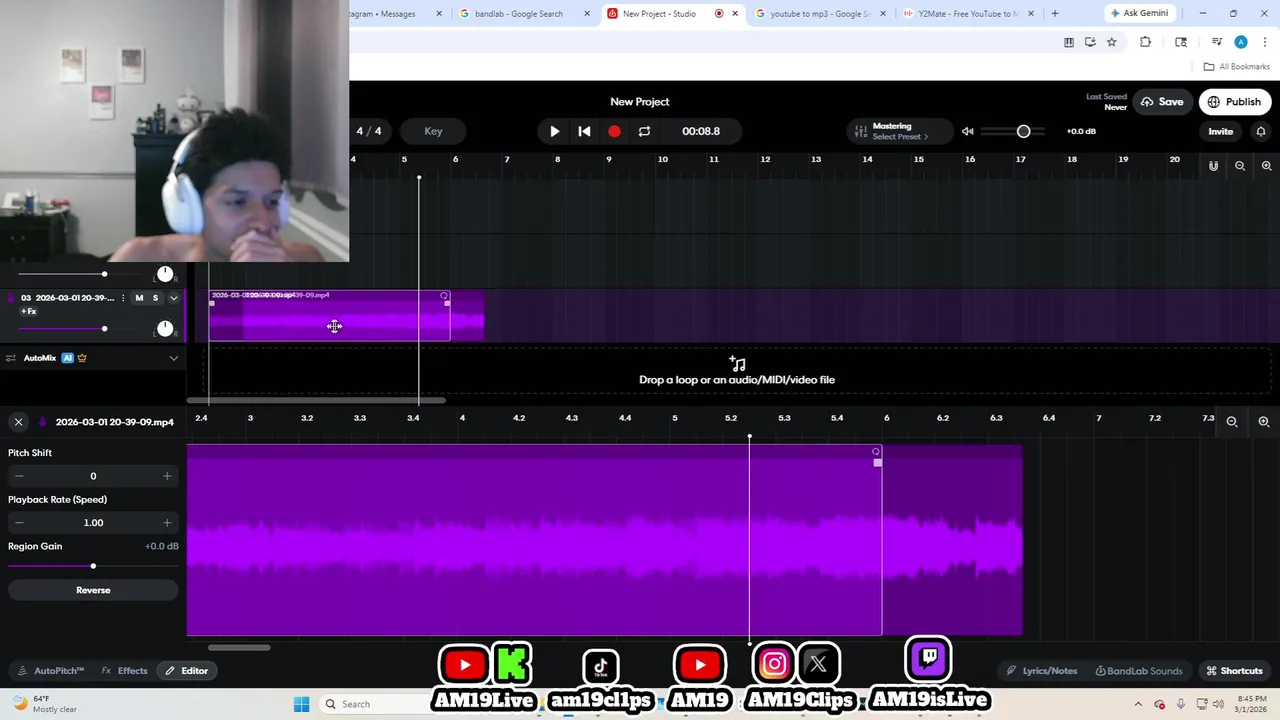Toggle the loop cycle button

pyautogui.click(x=644, y=131)
